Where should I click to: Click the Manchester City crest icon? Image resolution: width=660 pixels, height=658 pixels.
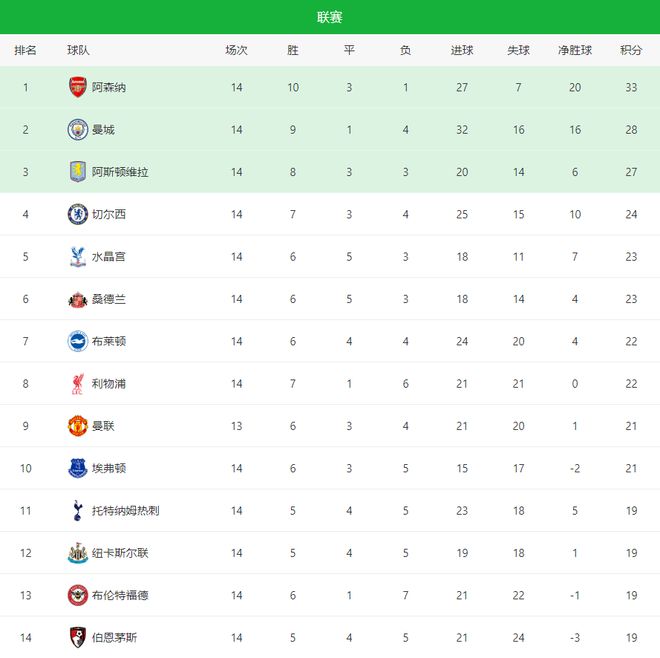tap(78, 130)
